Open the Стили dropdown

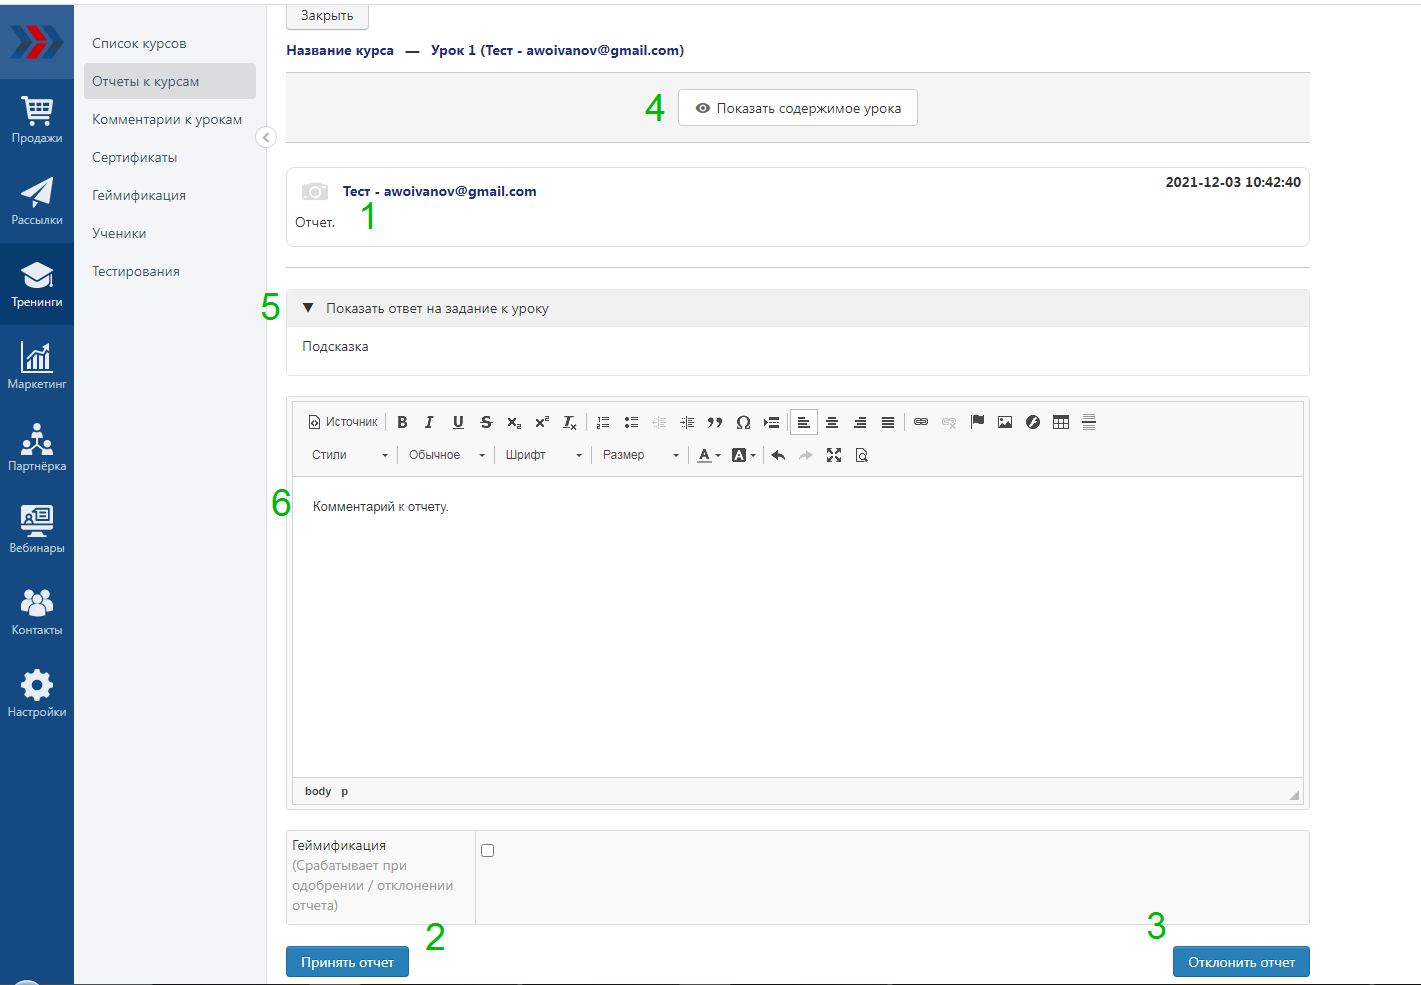pyautogui.click(x=349, y=455)
